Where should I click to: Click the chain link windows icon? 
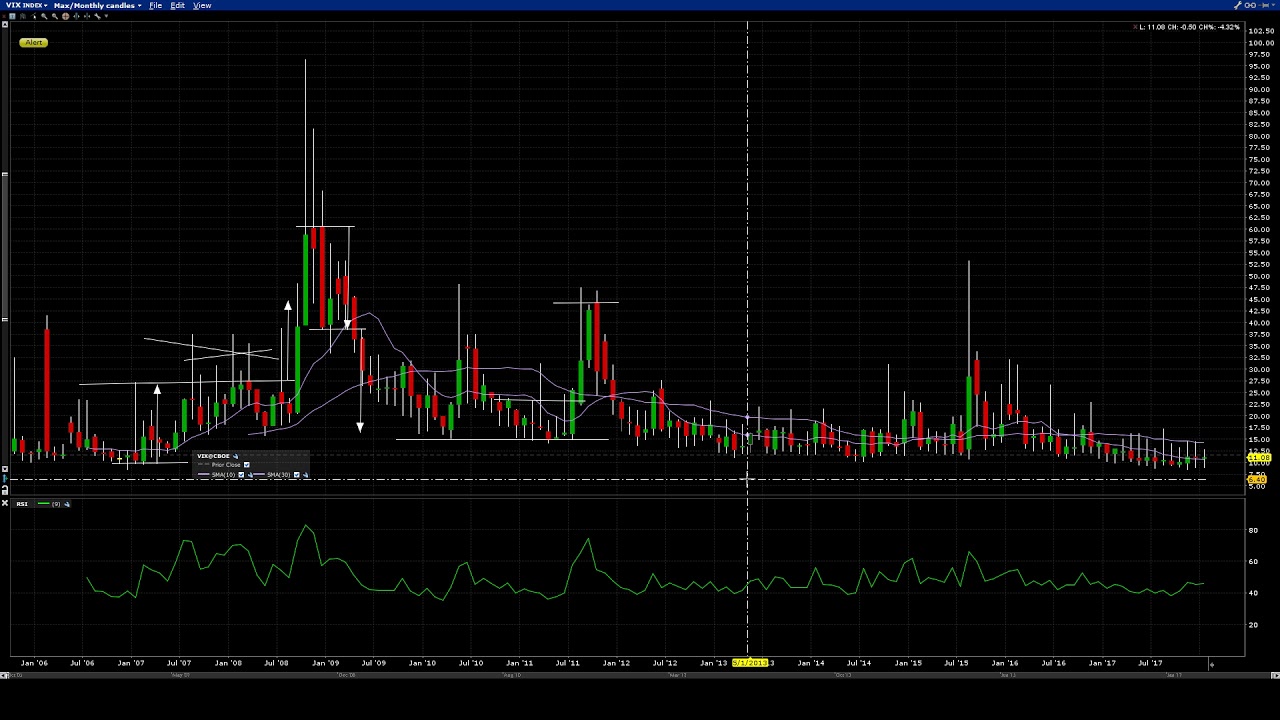[x=1250, y=5]
